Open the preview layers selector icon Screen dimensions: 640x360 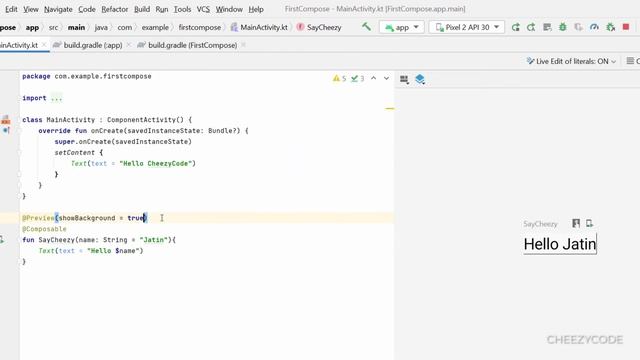pyautogui.click(x=420, y=79)
